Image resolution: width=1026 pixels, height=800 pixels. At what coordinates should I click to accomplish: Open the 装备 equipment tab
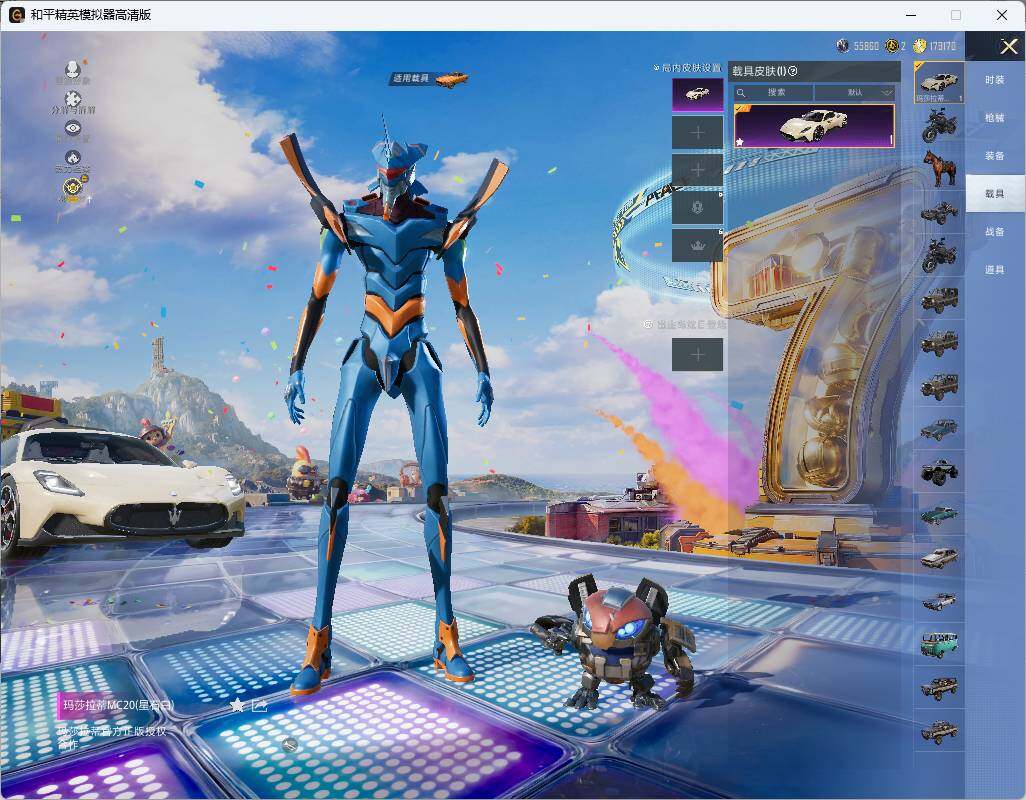[995, 156]
